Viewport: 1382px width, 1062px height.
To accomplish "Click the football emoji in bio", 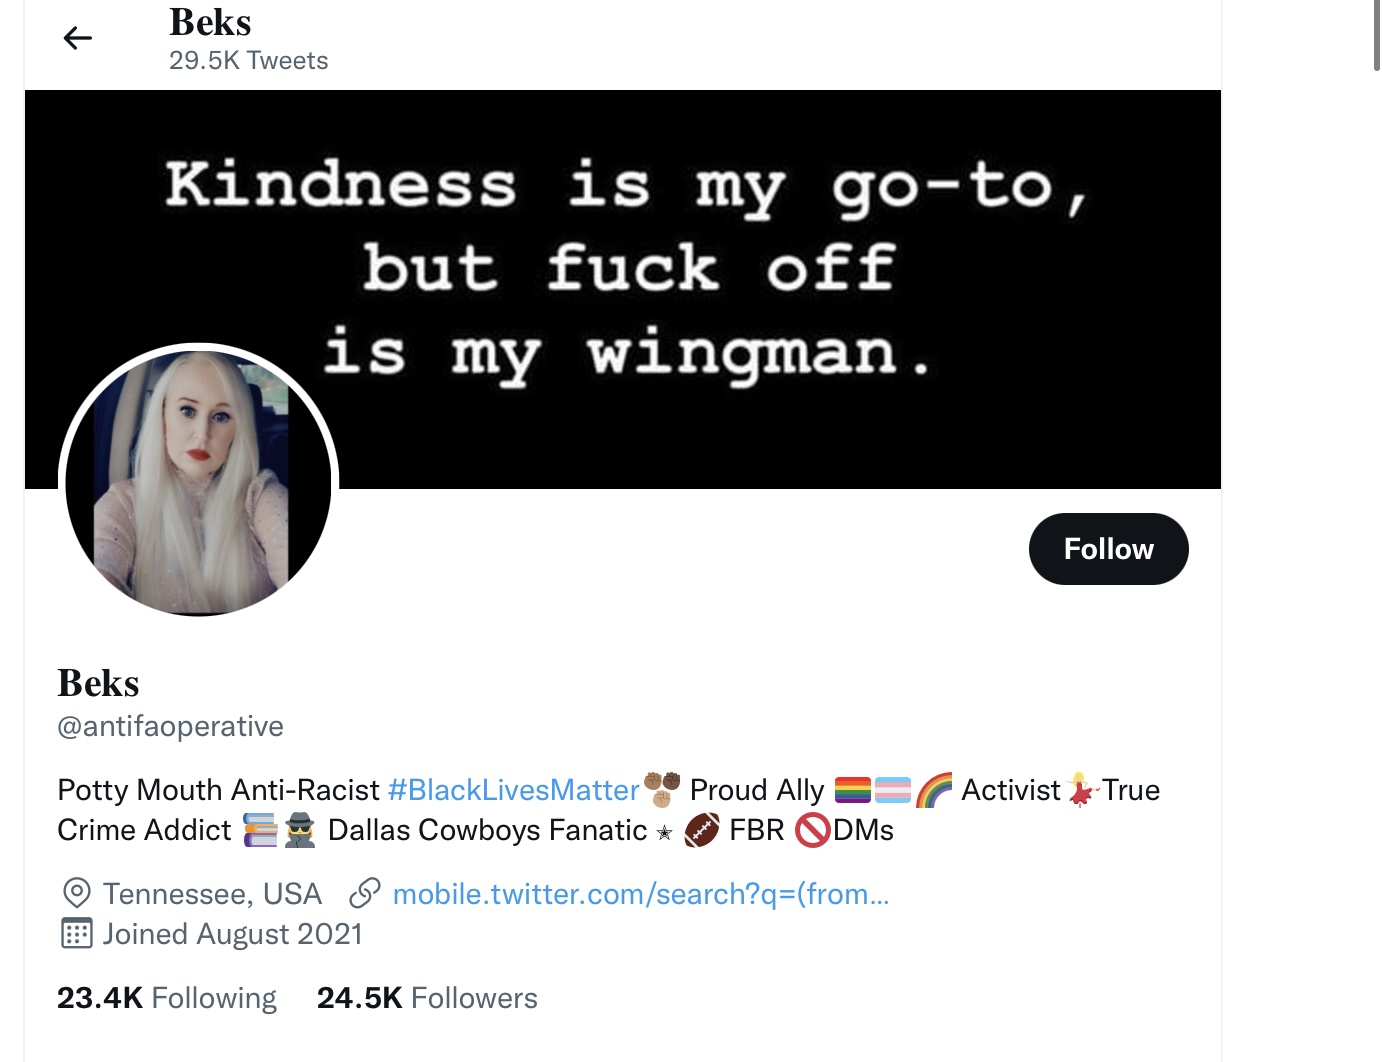I will point(702,831).
